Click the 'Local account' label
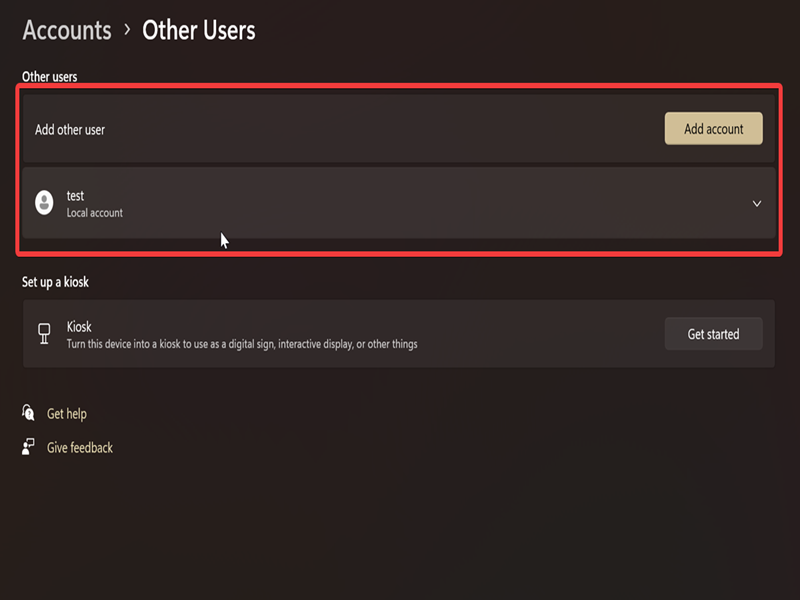This screenshot has height=600, width=800. tap(94, 213)
